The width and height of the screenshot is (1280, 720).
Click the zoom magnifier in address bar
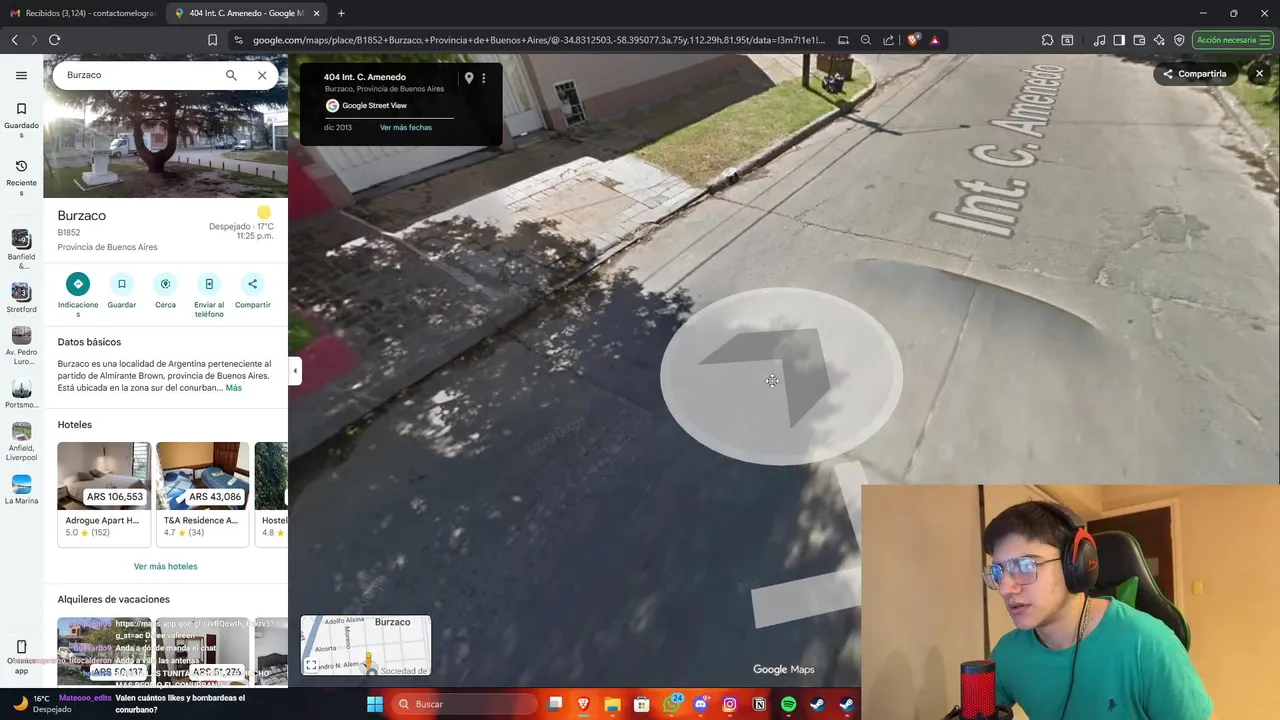click(866, 40)
